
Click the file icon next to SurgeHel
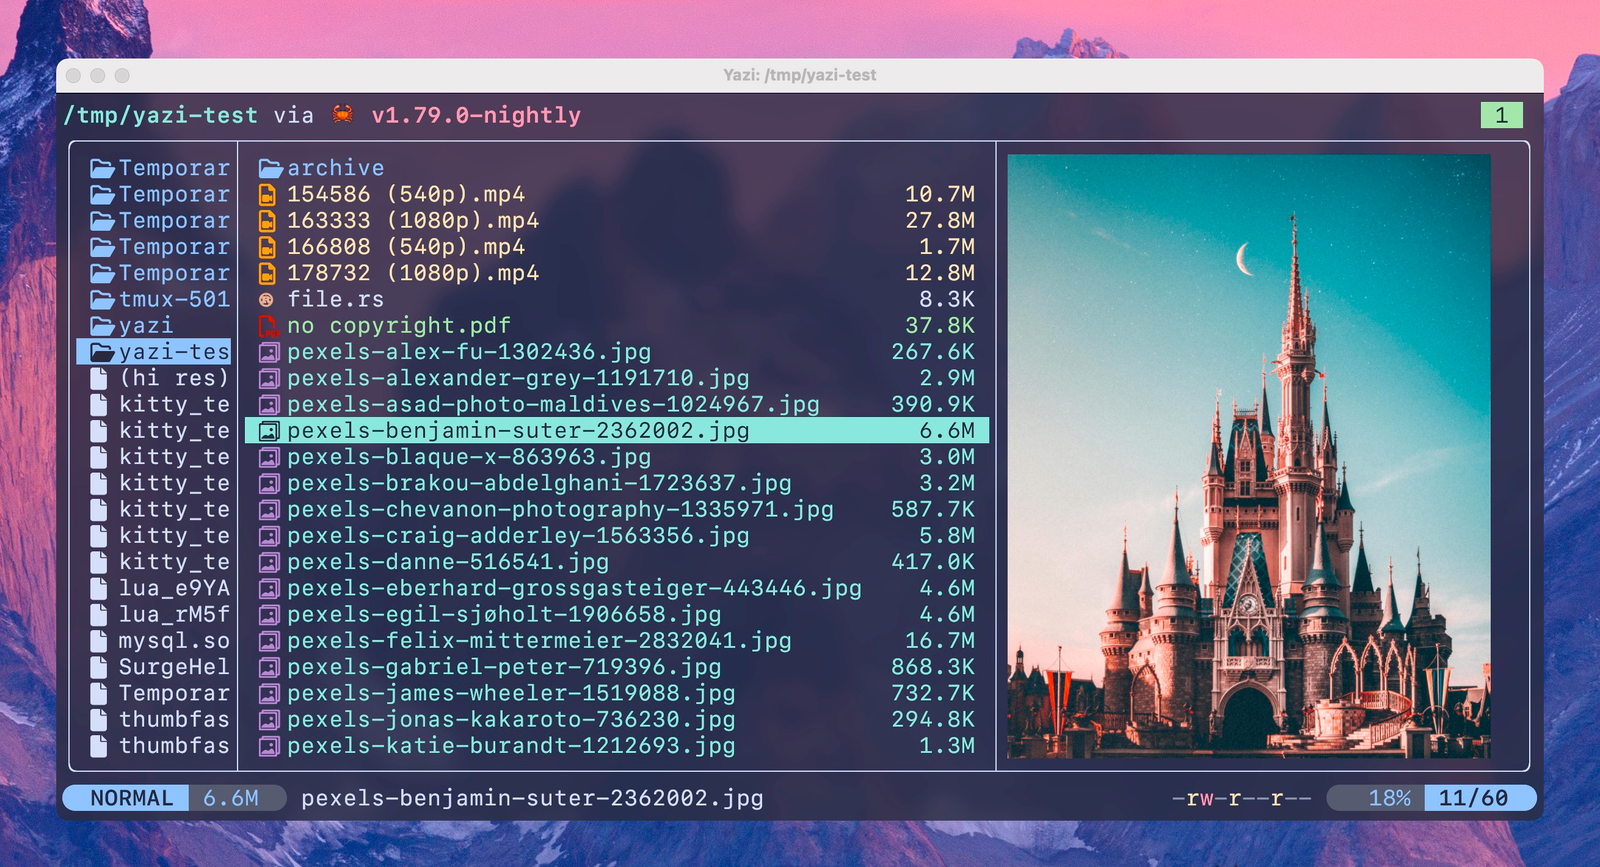click(98, 667)
